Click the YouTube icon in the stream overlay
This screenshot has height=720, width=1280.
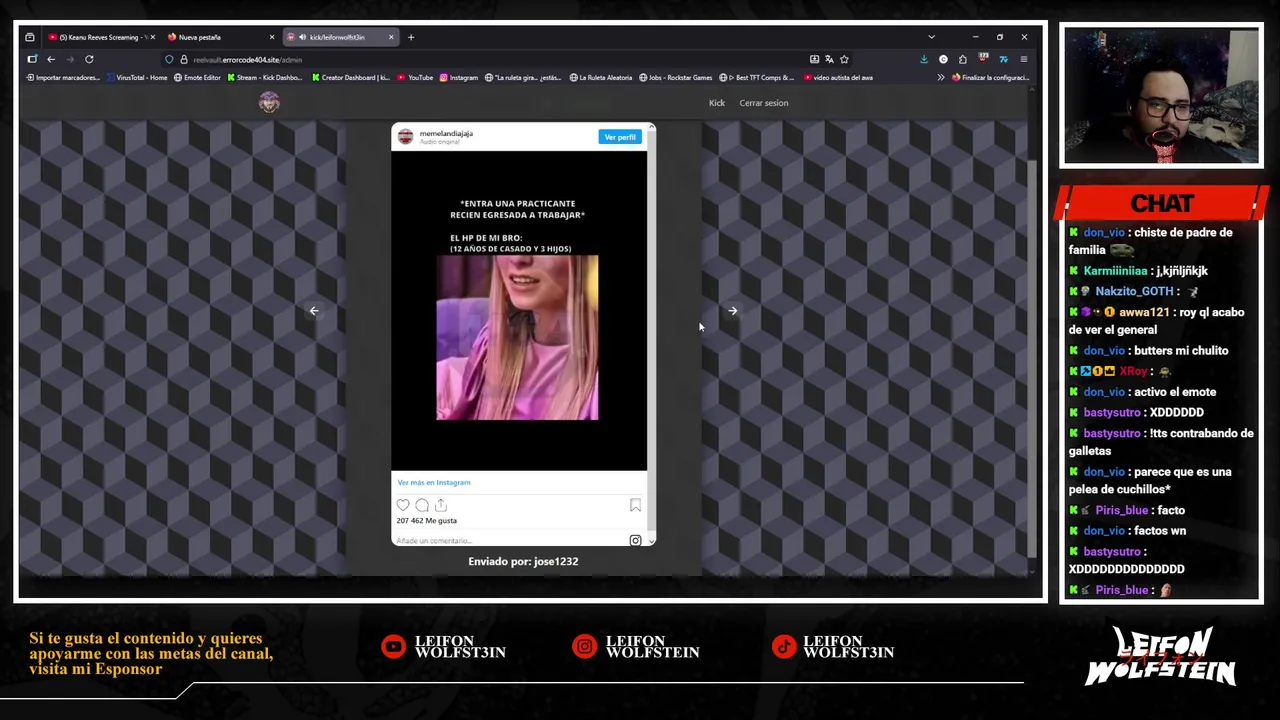pos(393,647)
